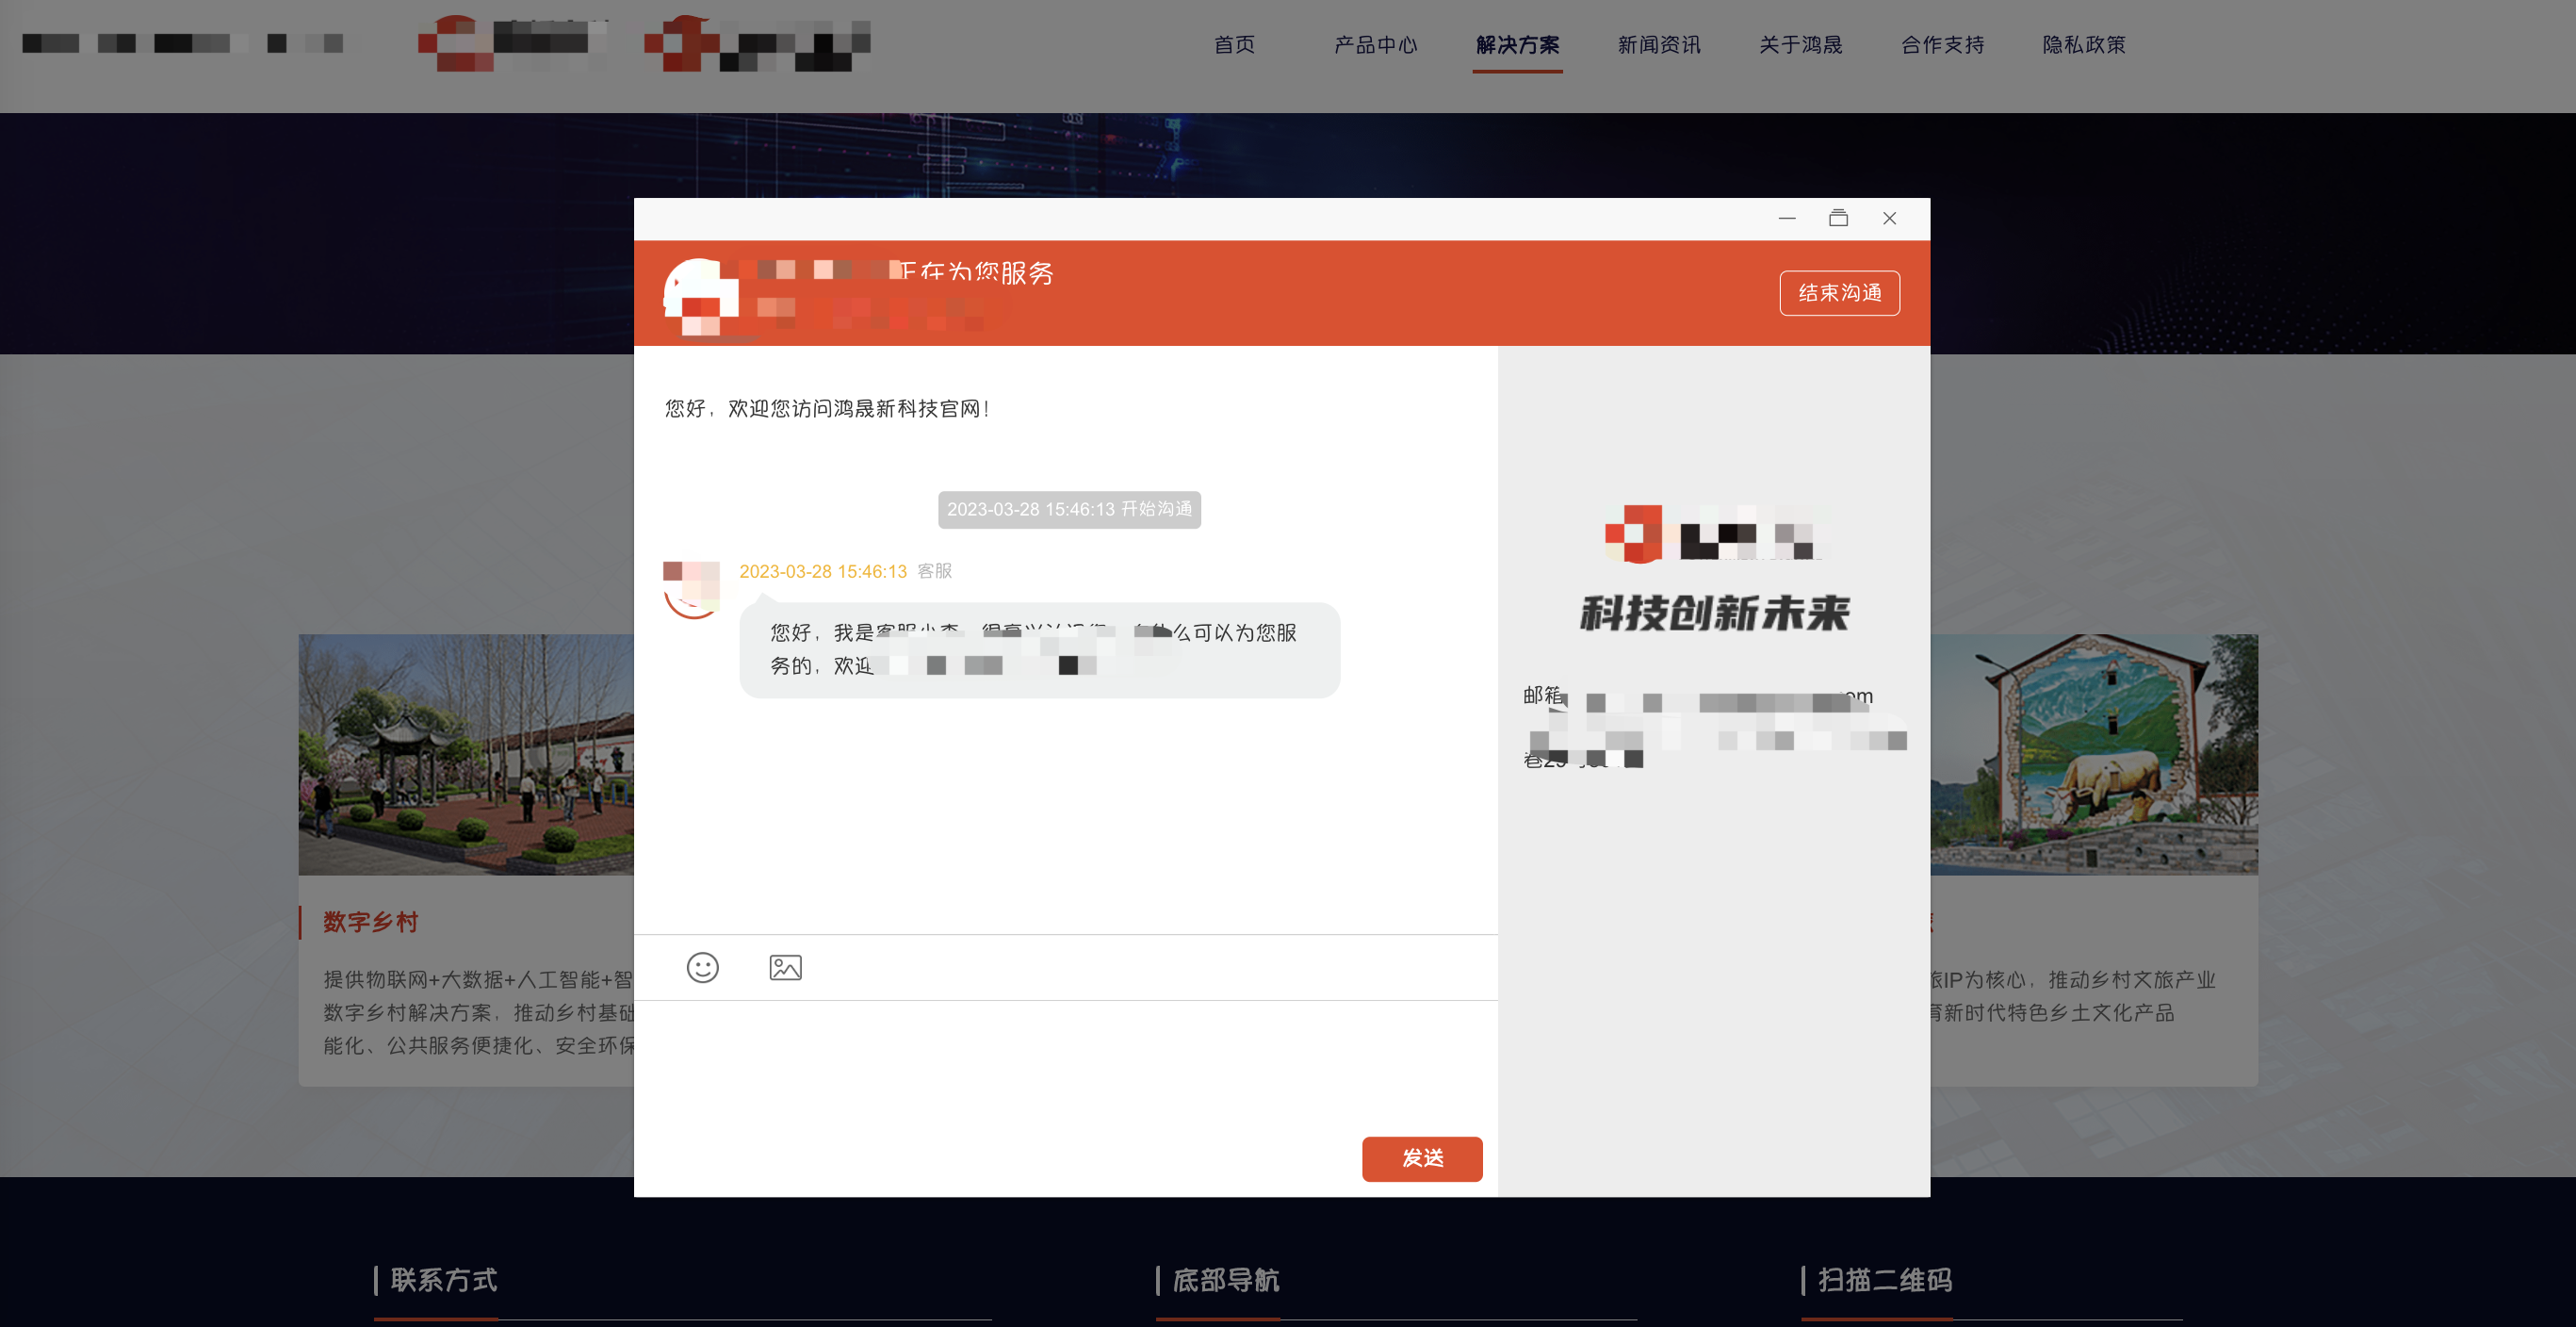Select 解决方案 navigation tab
Image resolution: width=2576 pixels, height=1327 pixels.
(x=1517, y=45)
